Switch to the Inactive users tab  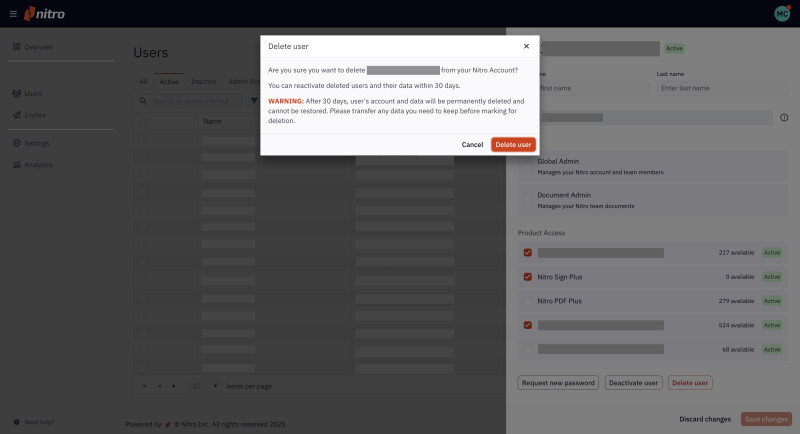(204, 82)
